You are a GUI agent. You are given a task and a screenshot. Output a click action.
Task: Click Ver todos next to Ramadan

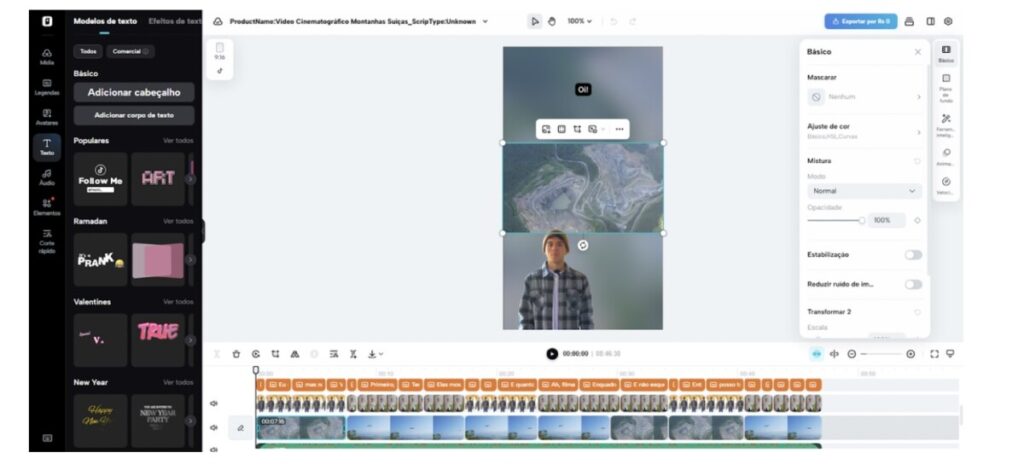(x=178, y=222)
